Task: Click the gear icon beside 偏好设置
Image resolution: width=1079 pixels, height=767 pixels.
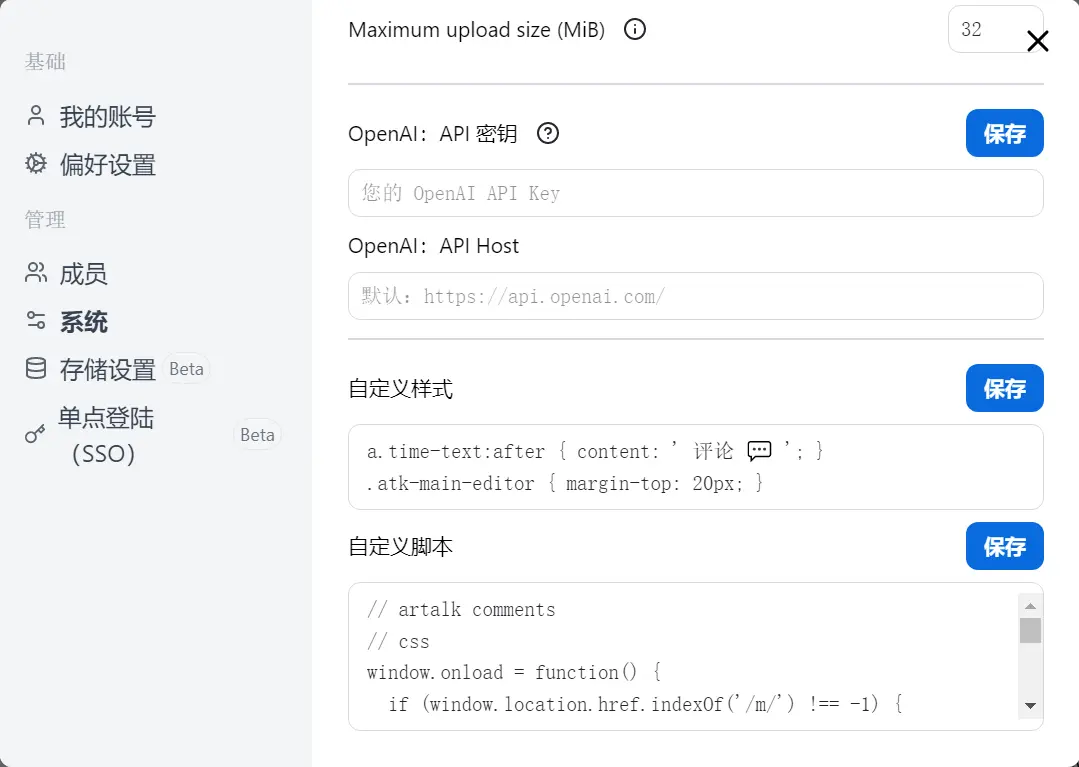Action: coord(36,164)
